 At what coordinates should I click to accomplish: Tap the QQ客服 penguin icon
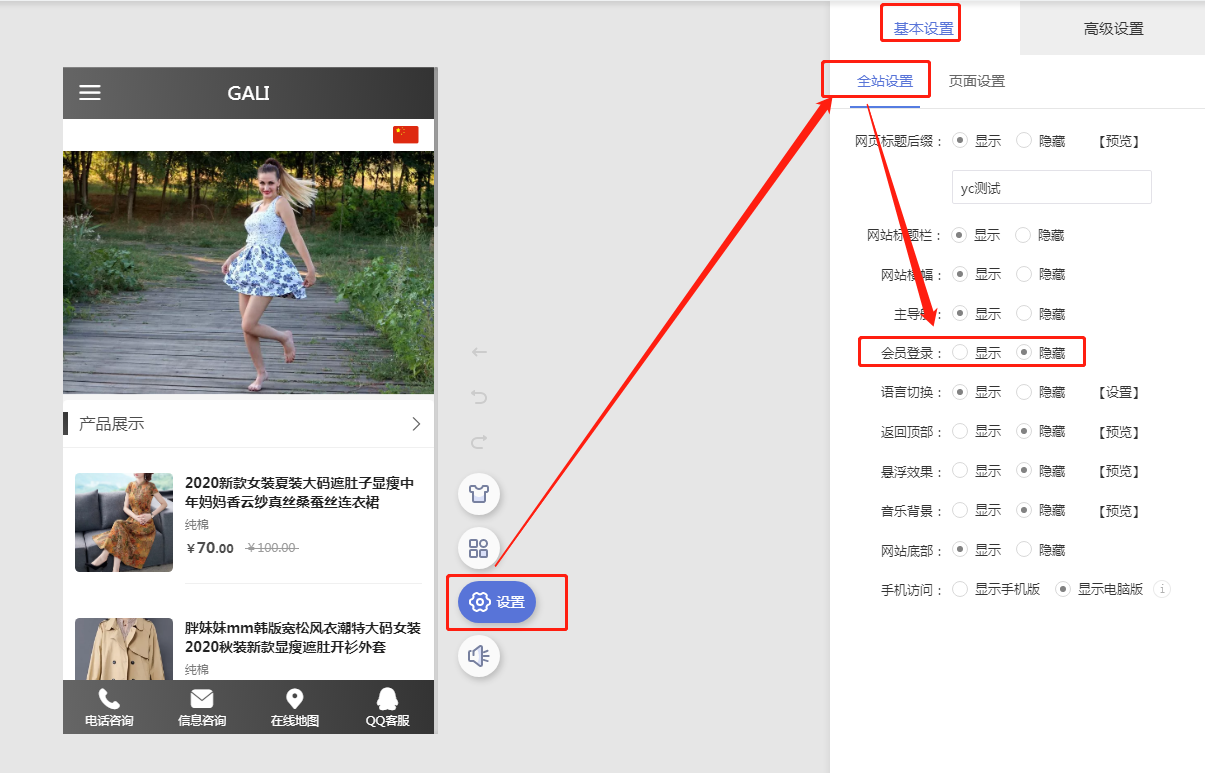pyautogui.click(x=387, y=700)
